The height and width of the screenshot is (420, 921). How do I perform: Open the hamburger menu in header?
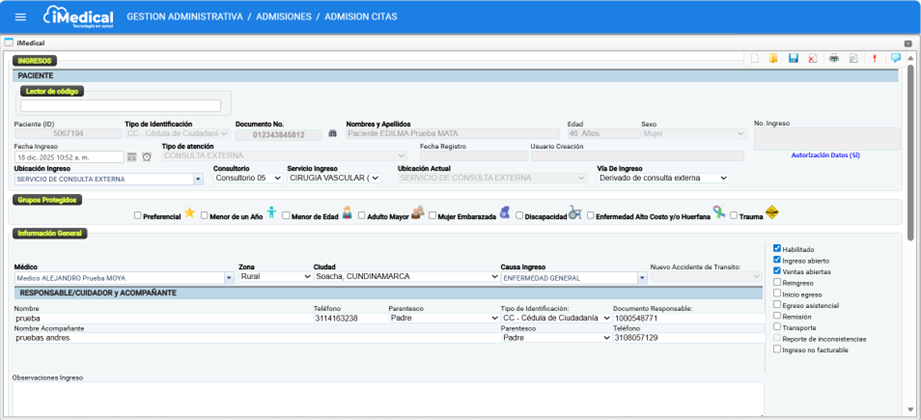click(x=20, y=17)
